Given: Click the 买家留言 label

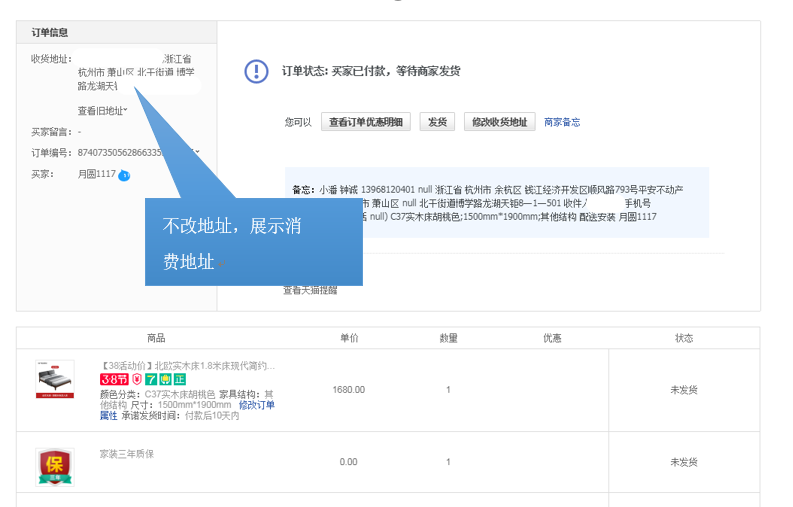Looking at the screenshot, I should click(x=53, y=132).
